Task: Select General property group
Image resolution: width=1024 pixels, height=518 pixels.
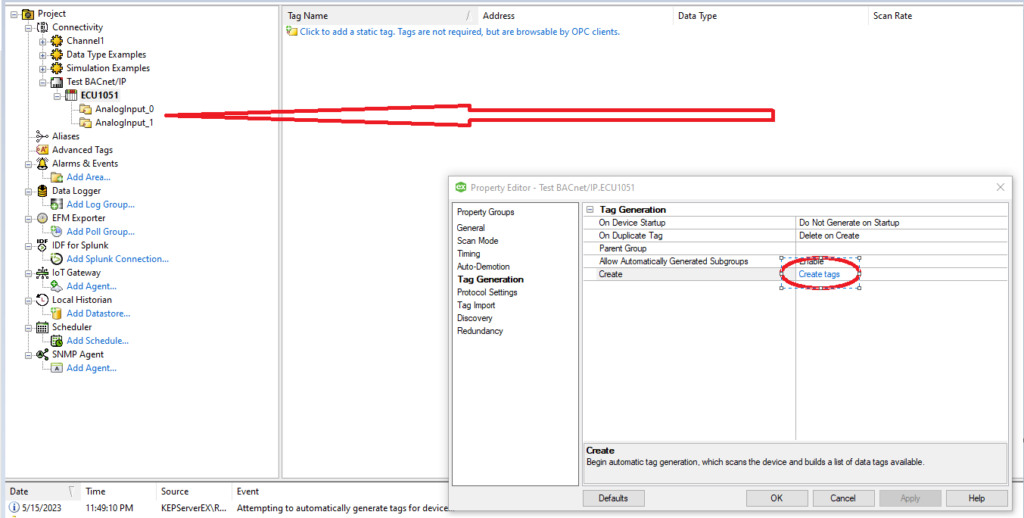Action: click(x=471, y=228)
